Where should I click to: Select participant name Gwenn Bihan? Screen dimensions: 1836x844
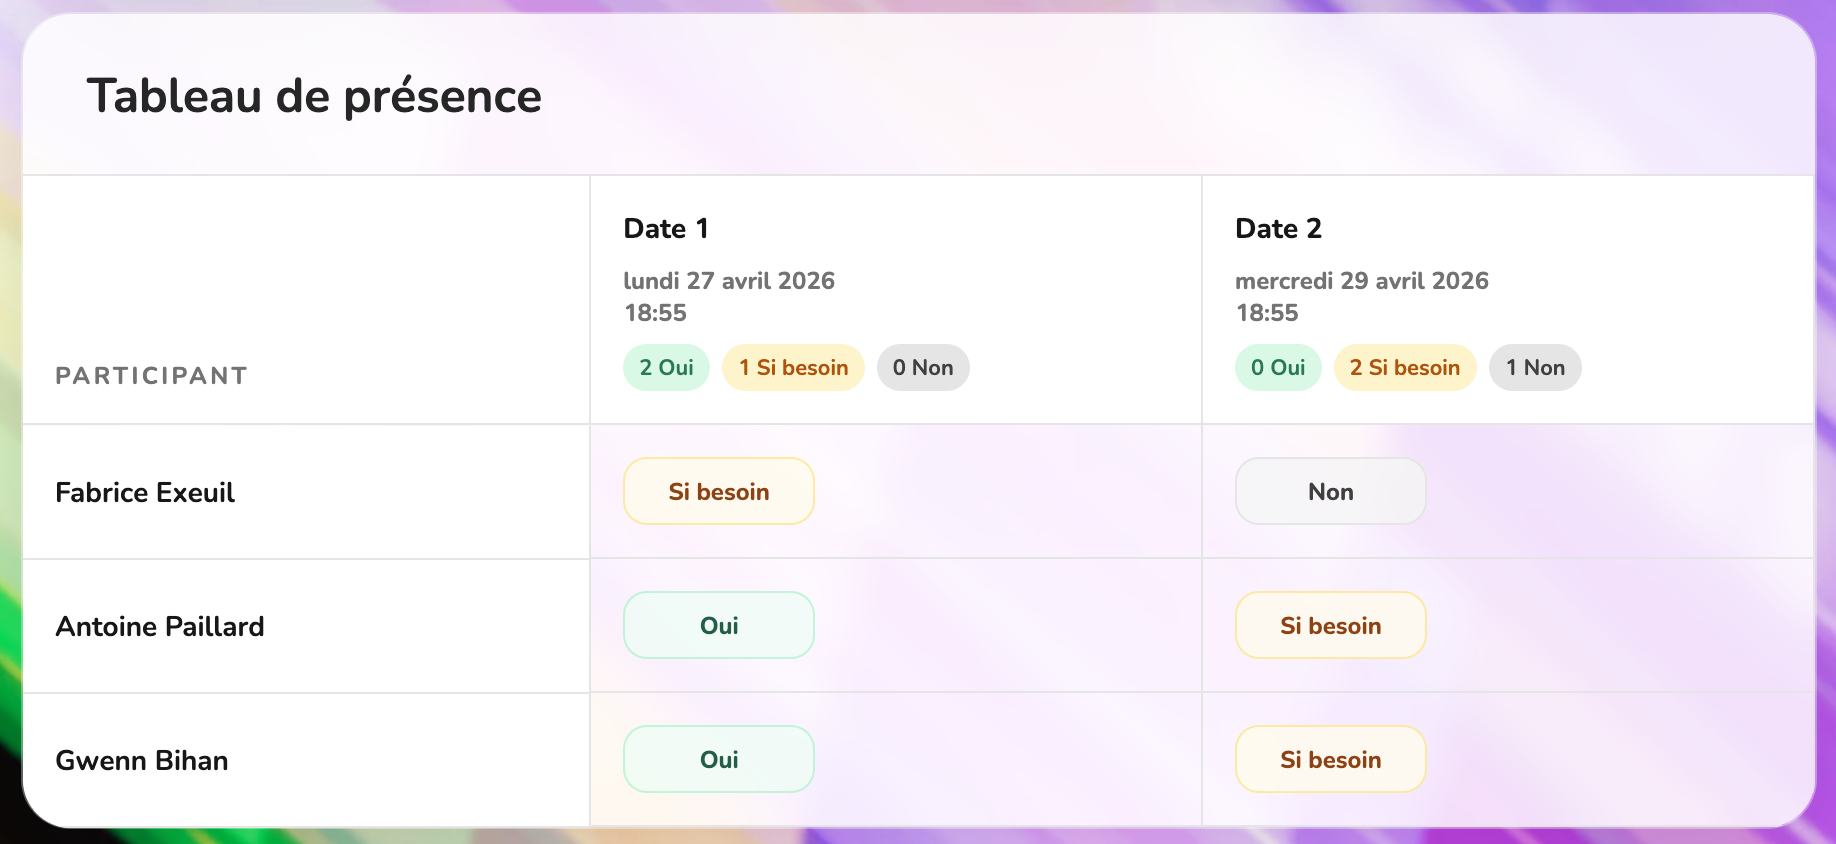(142, 760)
